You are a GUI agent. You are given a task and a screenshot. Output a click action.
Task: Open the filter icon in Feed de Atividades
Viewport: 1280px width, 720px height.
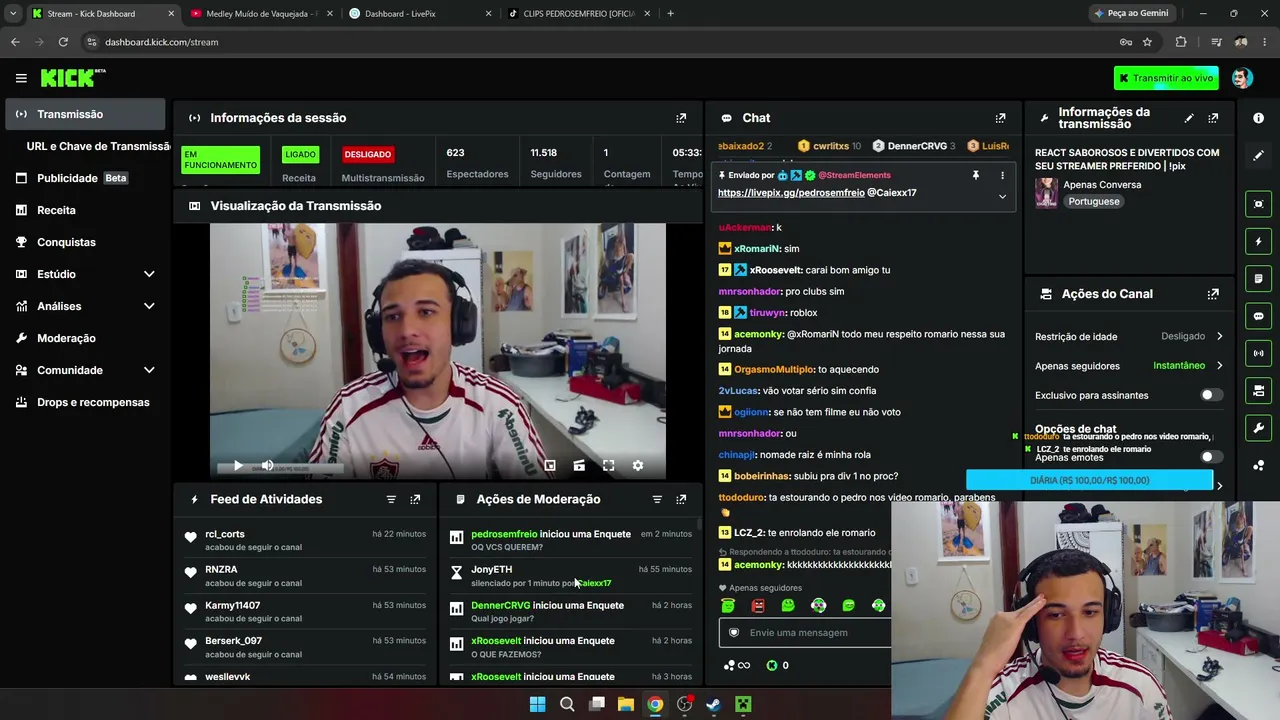coord(391,499)
